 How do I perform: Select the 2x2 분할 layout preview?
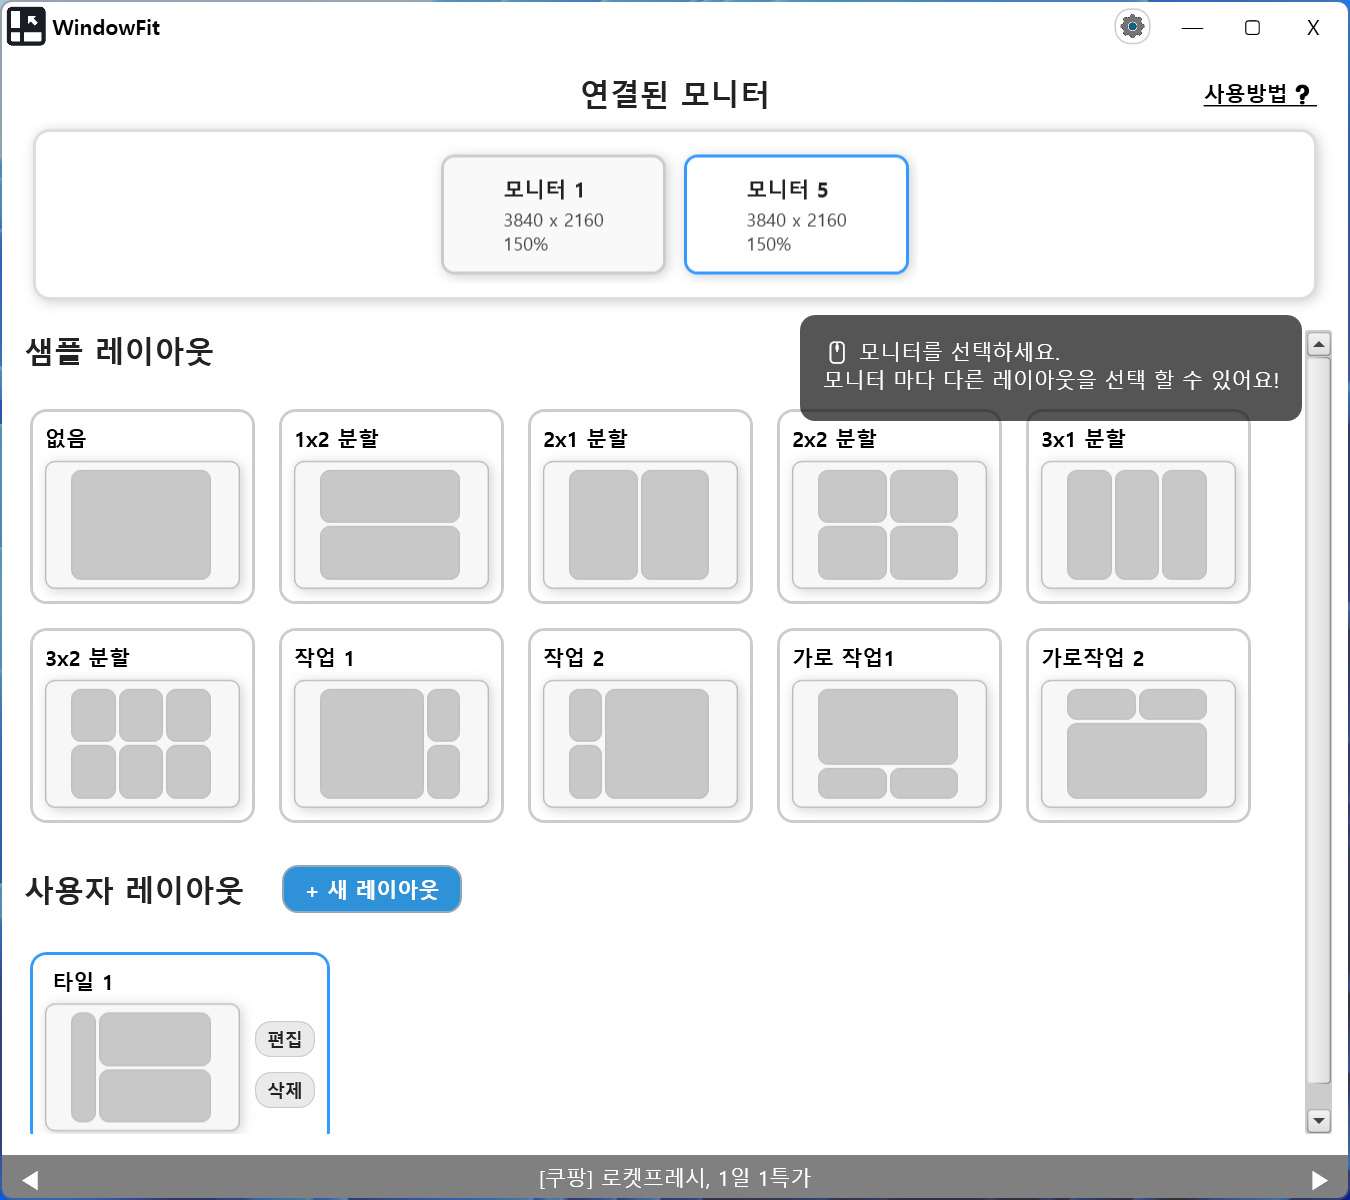tap(888, 525)
